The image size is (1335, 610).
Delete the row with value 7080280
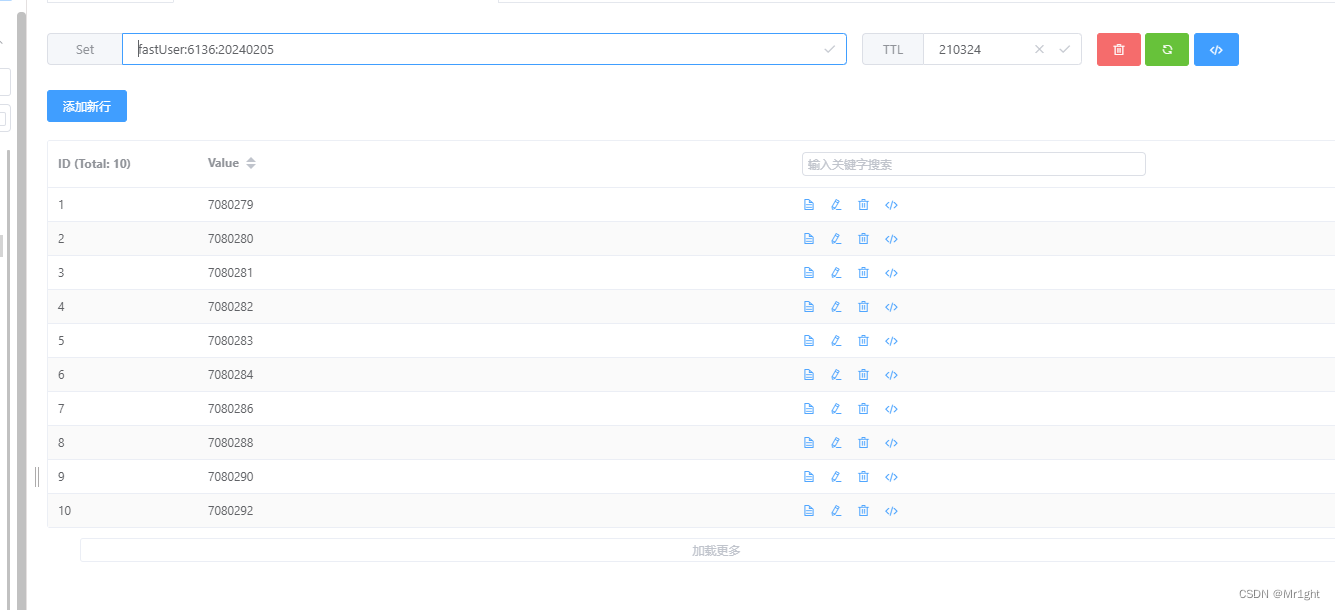point(863,239)
